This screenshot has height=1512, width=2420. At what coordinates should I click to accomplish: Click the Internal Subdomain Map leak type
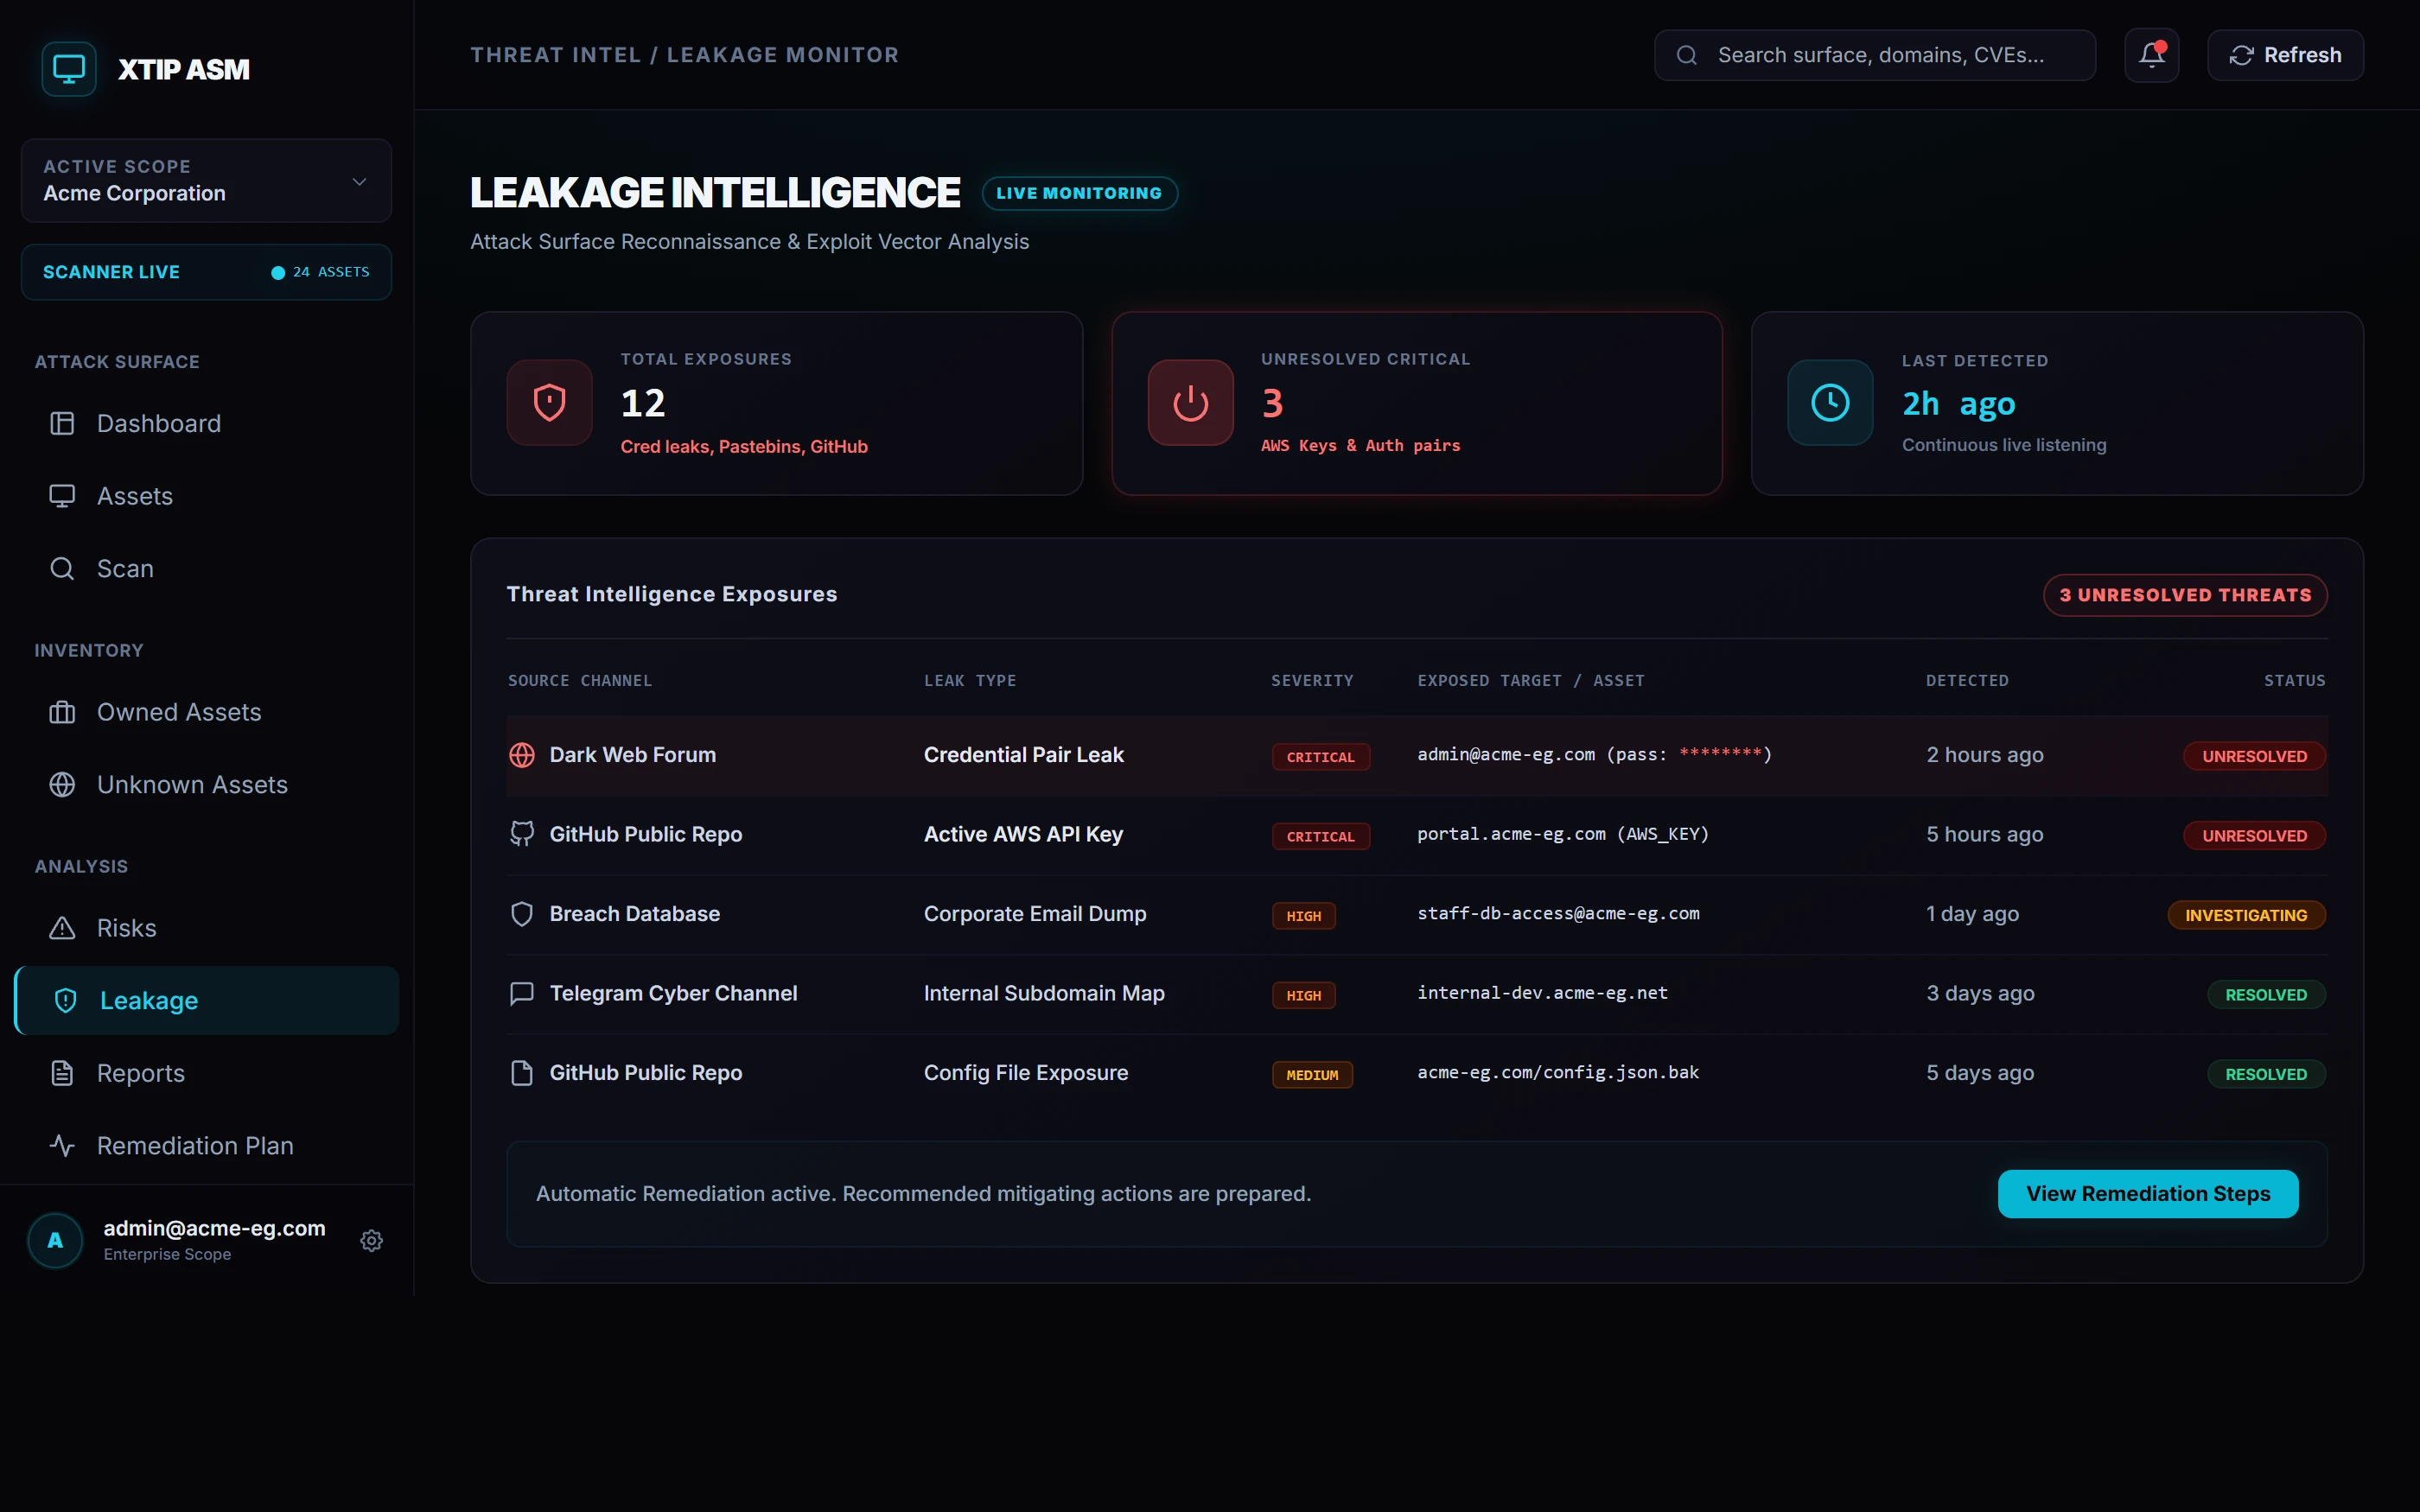pos(1044,993)
